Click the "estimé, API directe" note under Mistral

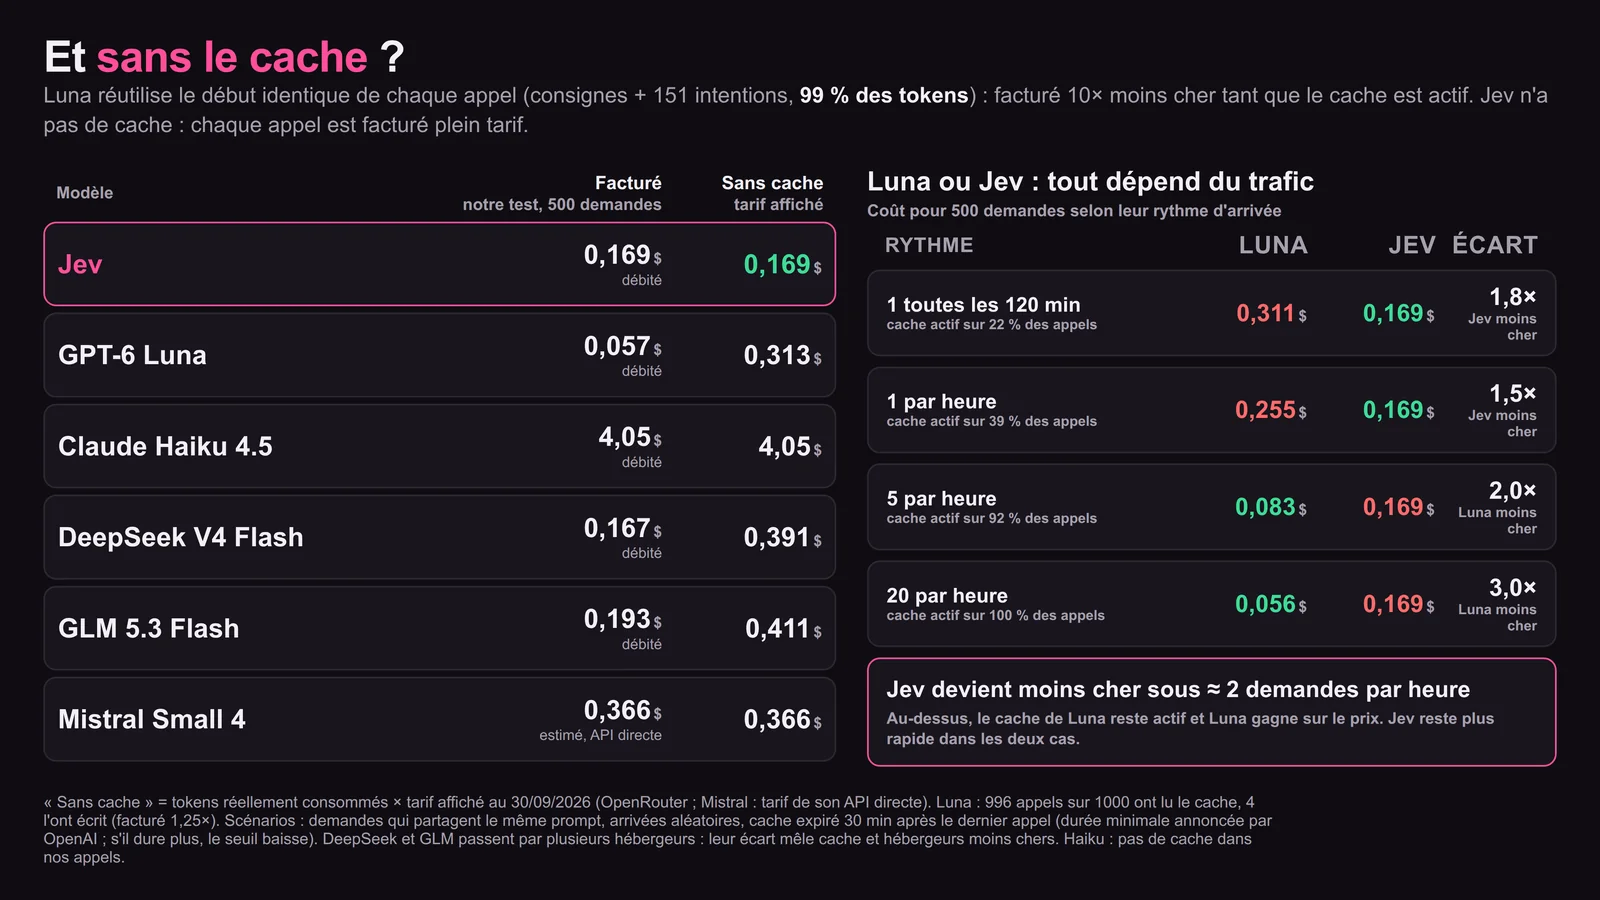tap(600, 735)
